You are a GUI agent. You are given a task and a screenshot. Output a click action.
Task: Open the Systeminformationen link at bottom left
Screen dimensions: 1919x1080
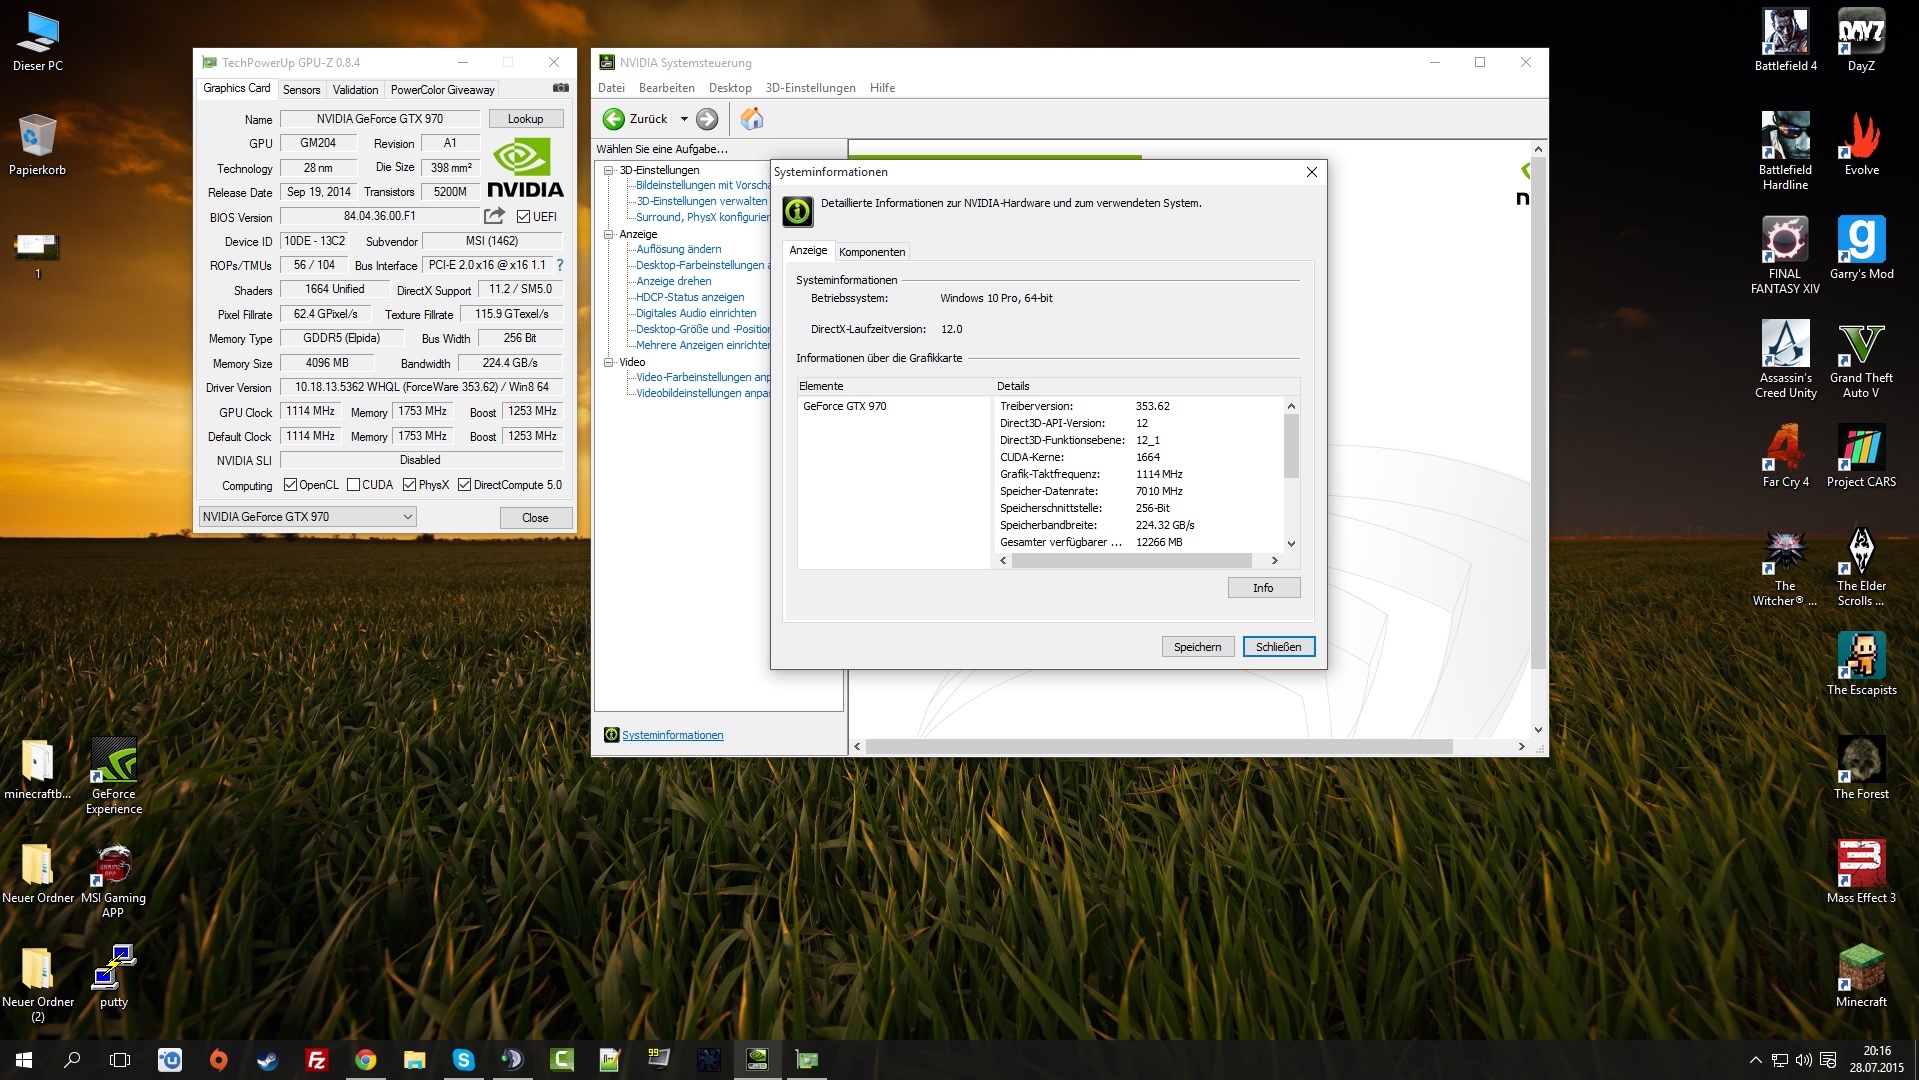tap(672, 735)
